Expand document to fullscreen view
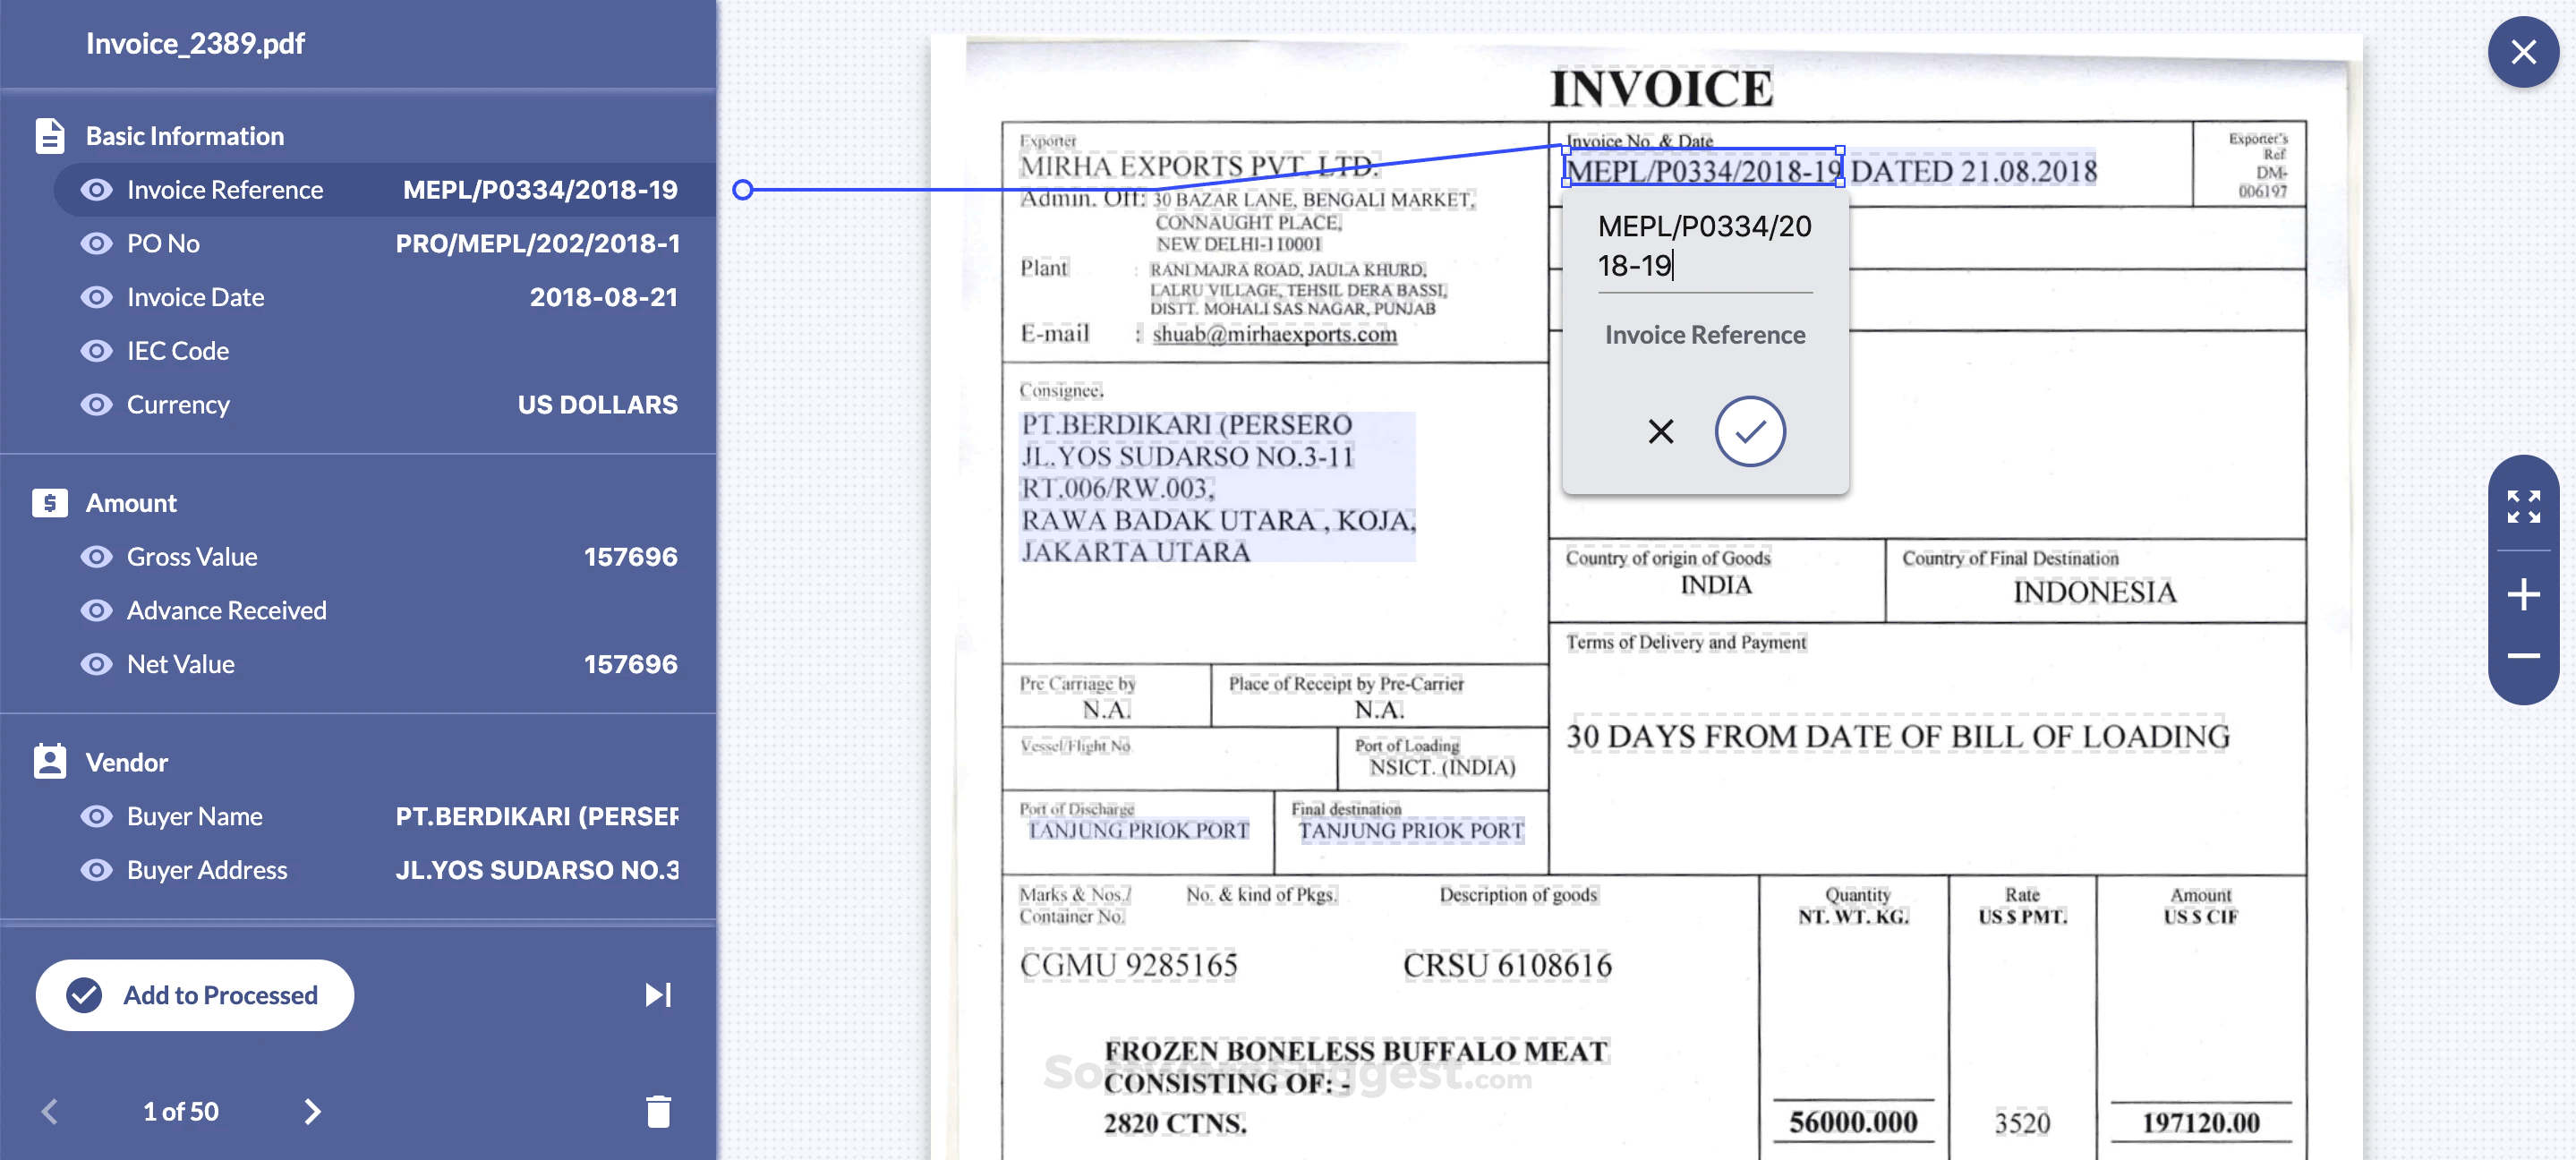 coord(2523,506)
